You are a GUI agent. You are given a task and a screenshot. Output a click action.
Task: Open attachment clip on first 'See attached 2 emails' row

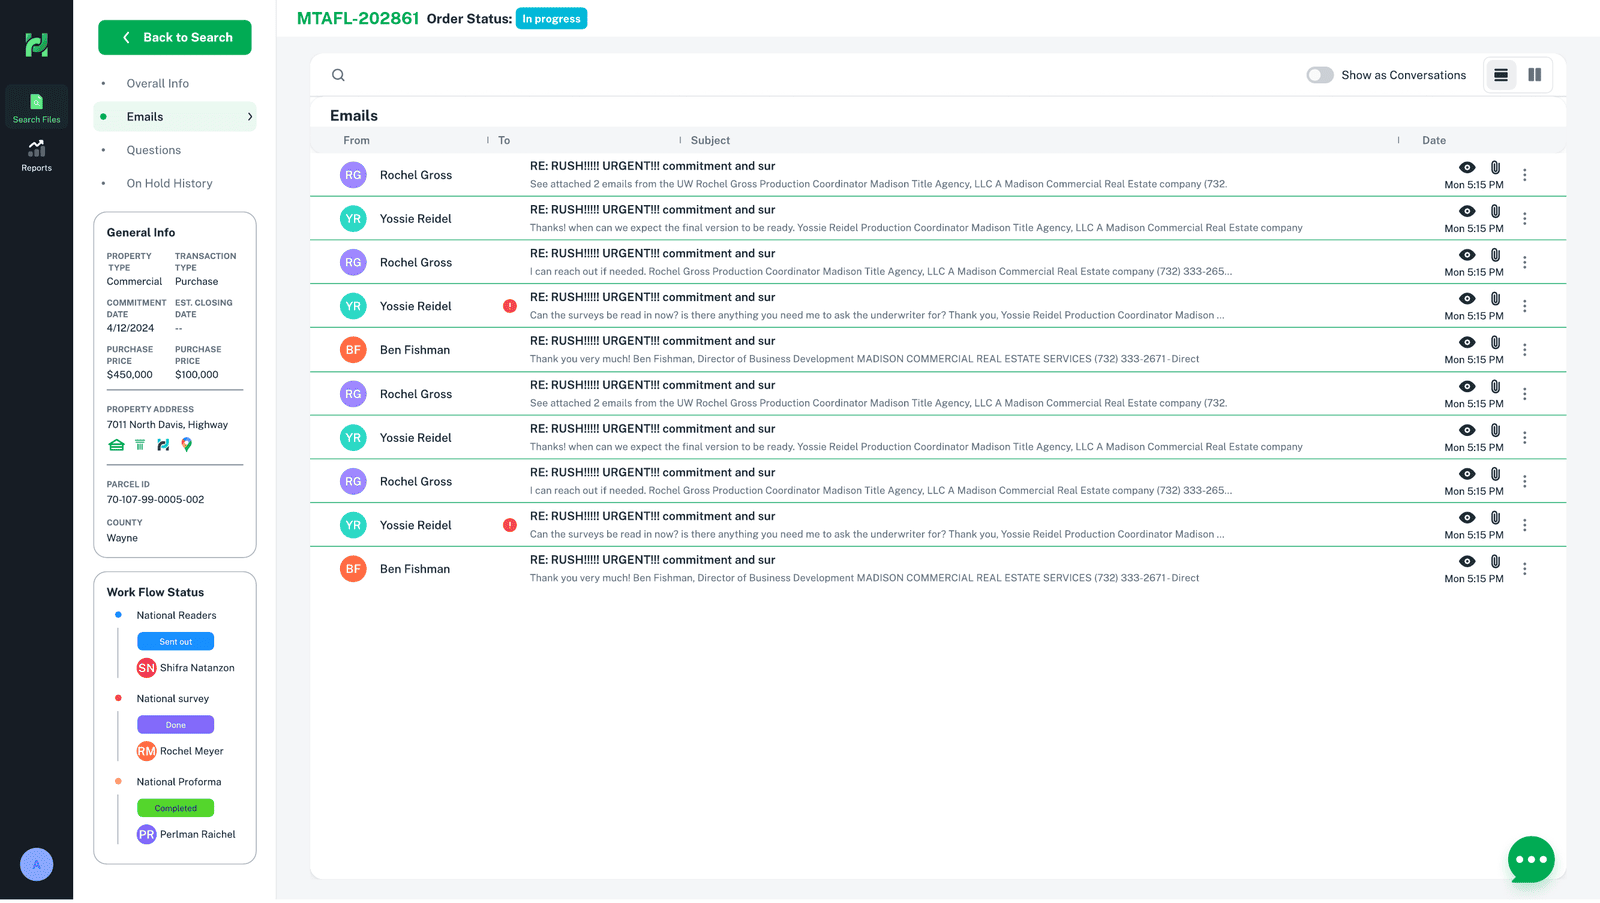tap(1495, 168)
